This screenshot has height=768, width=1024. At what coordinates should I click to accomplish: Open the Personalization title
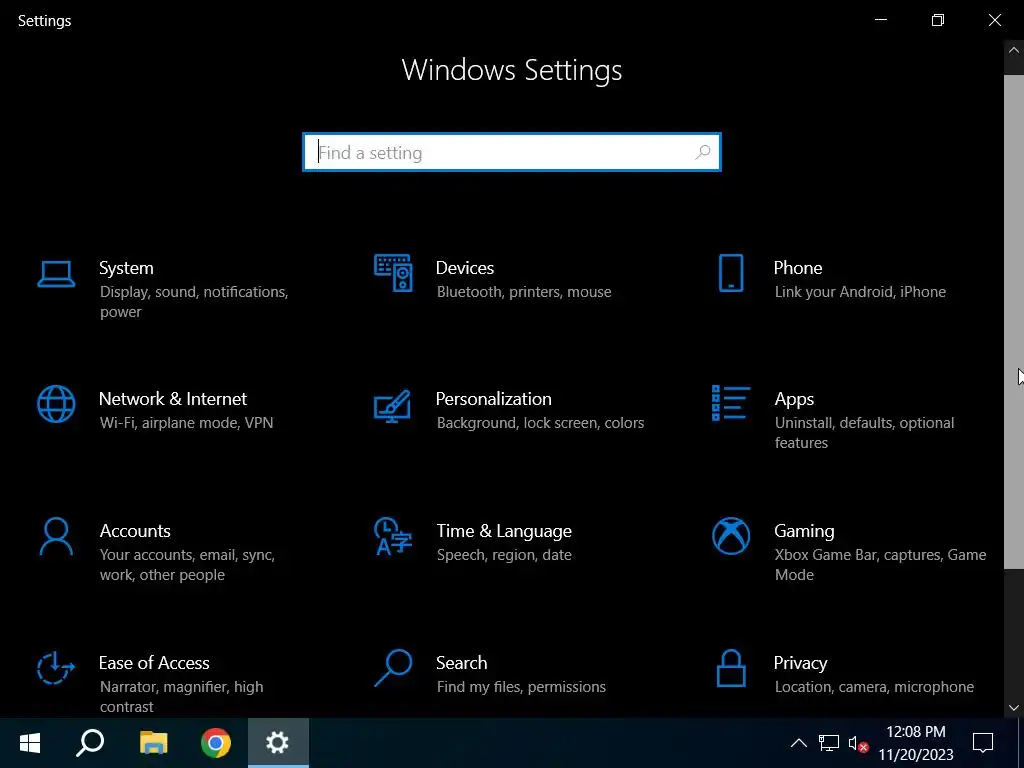(x=493, y=399)
